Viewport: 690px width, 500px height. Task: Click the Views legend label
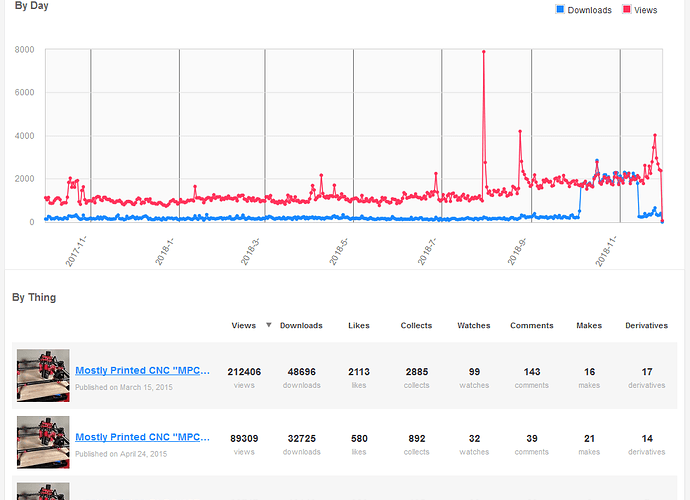(x=646, y=10)
